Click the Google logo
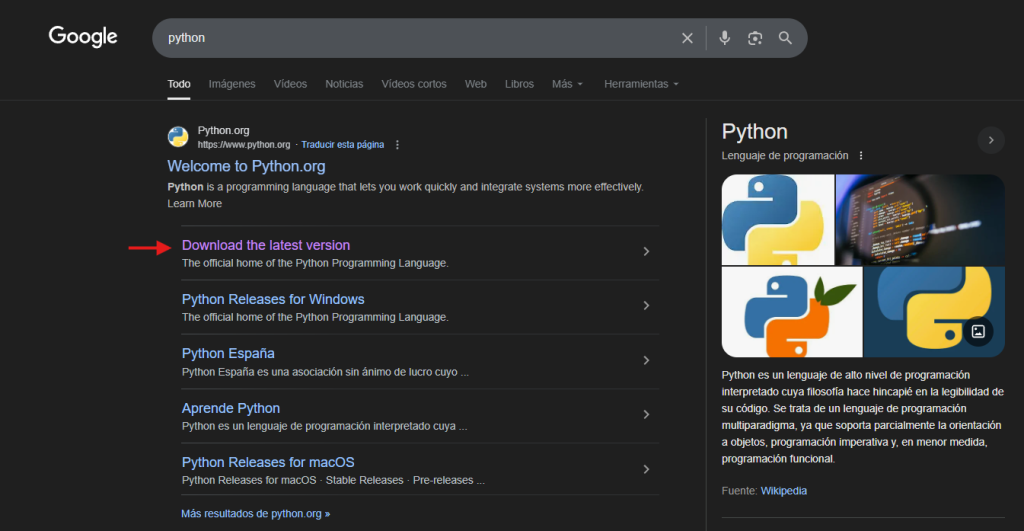Viewport: 1024px width, 531px height. [x=83, y=37]
